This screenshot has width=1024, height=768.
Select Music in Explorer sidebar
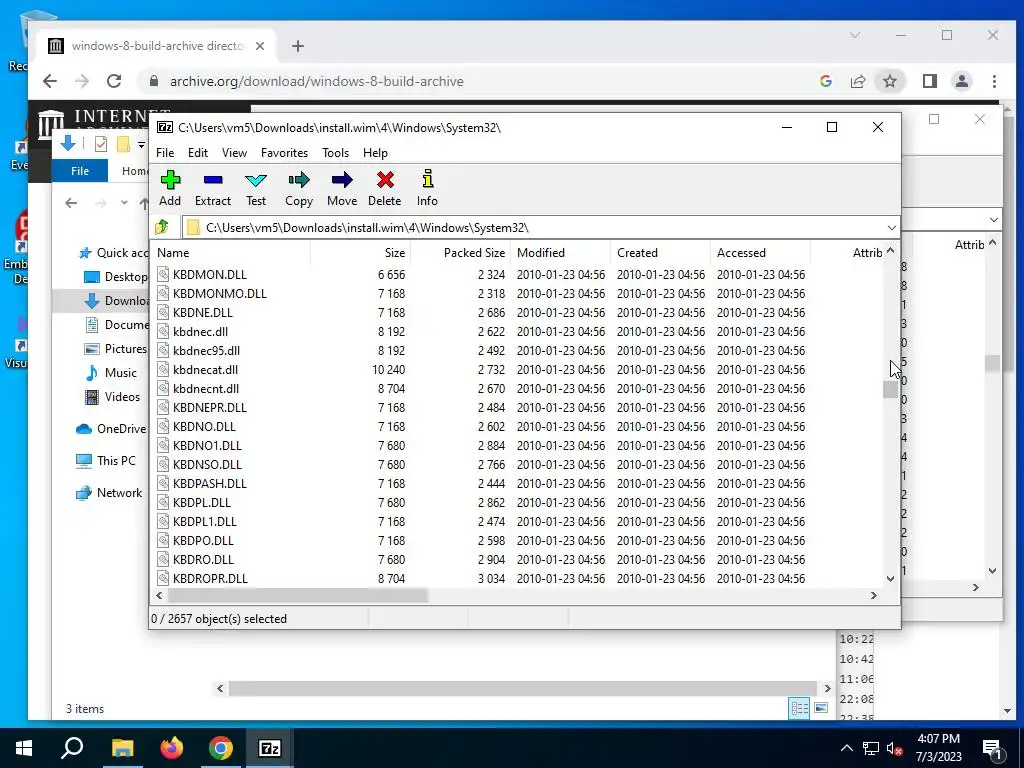coord(111,372)
